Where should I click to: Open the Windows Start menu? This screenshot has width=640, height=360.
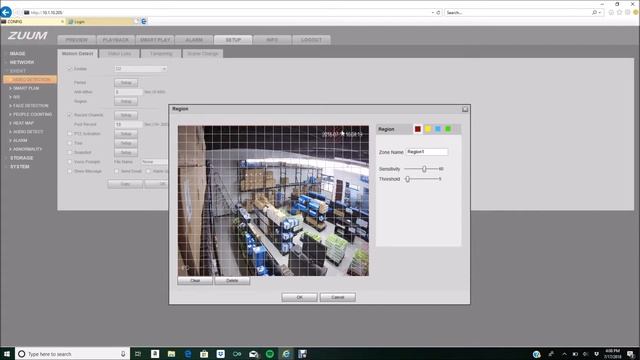(7, 354)
